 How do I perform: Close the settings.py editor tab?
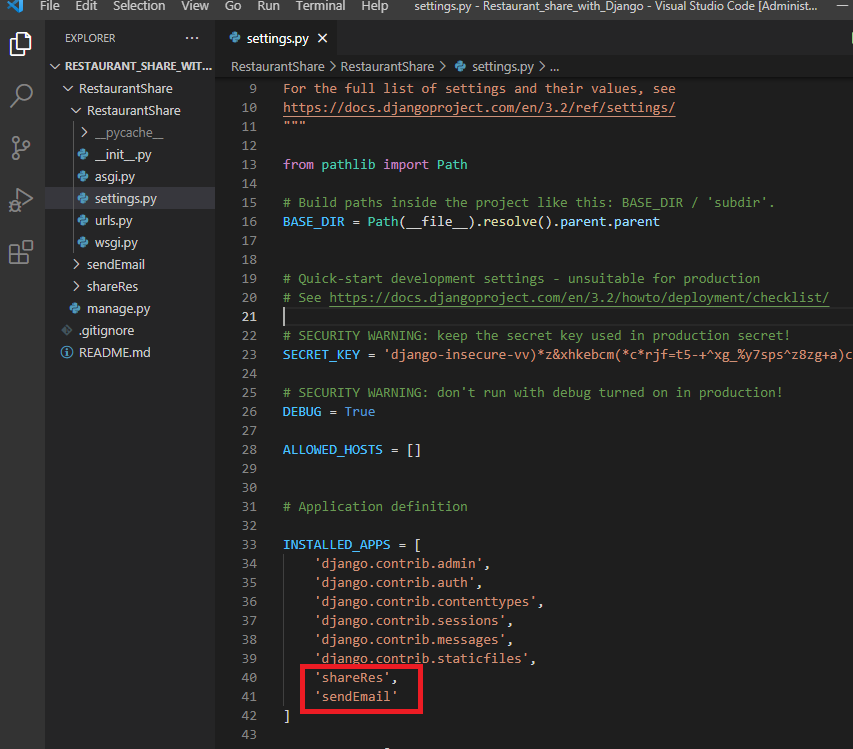[323, 38]
